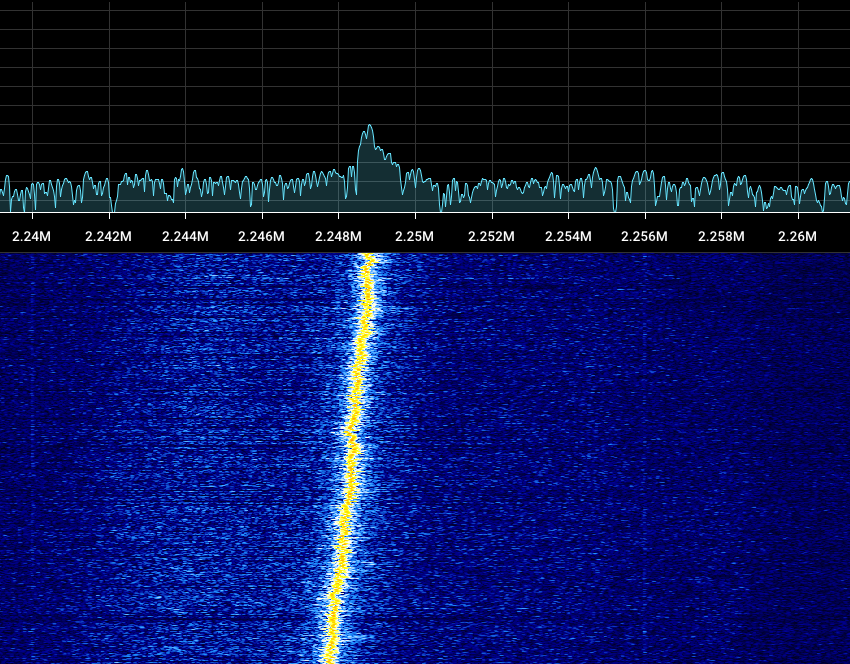Click the 2.242M frequency label

tap(108, 237)
